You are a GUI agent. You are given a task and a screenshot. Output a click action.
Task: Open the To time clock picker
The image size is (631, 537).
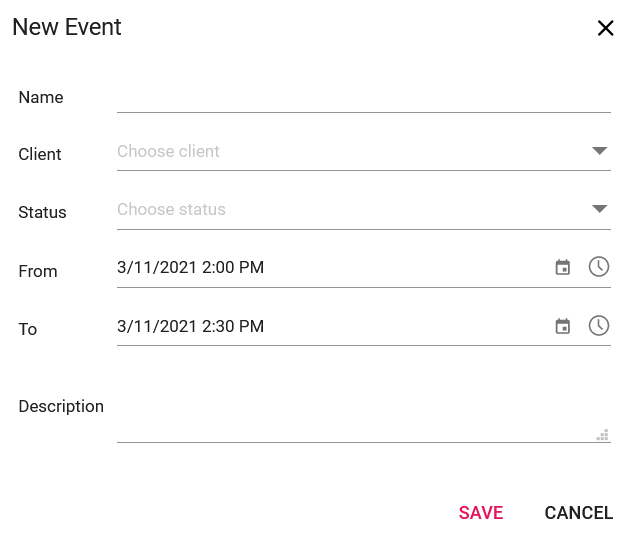598,326
